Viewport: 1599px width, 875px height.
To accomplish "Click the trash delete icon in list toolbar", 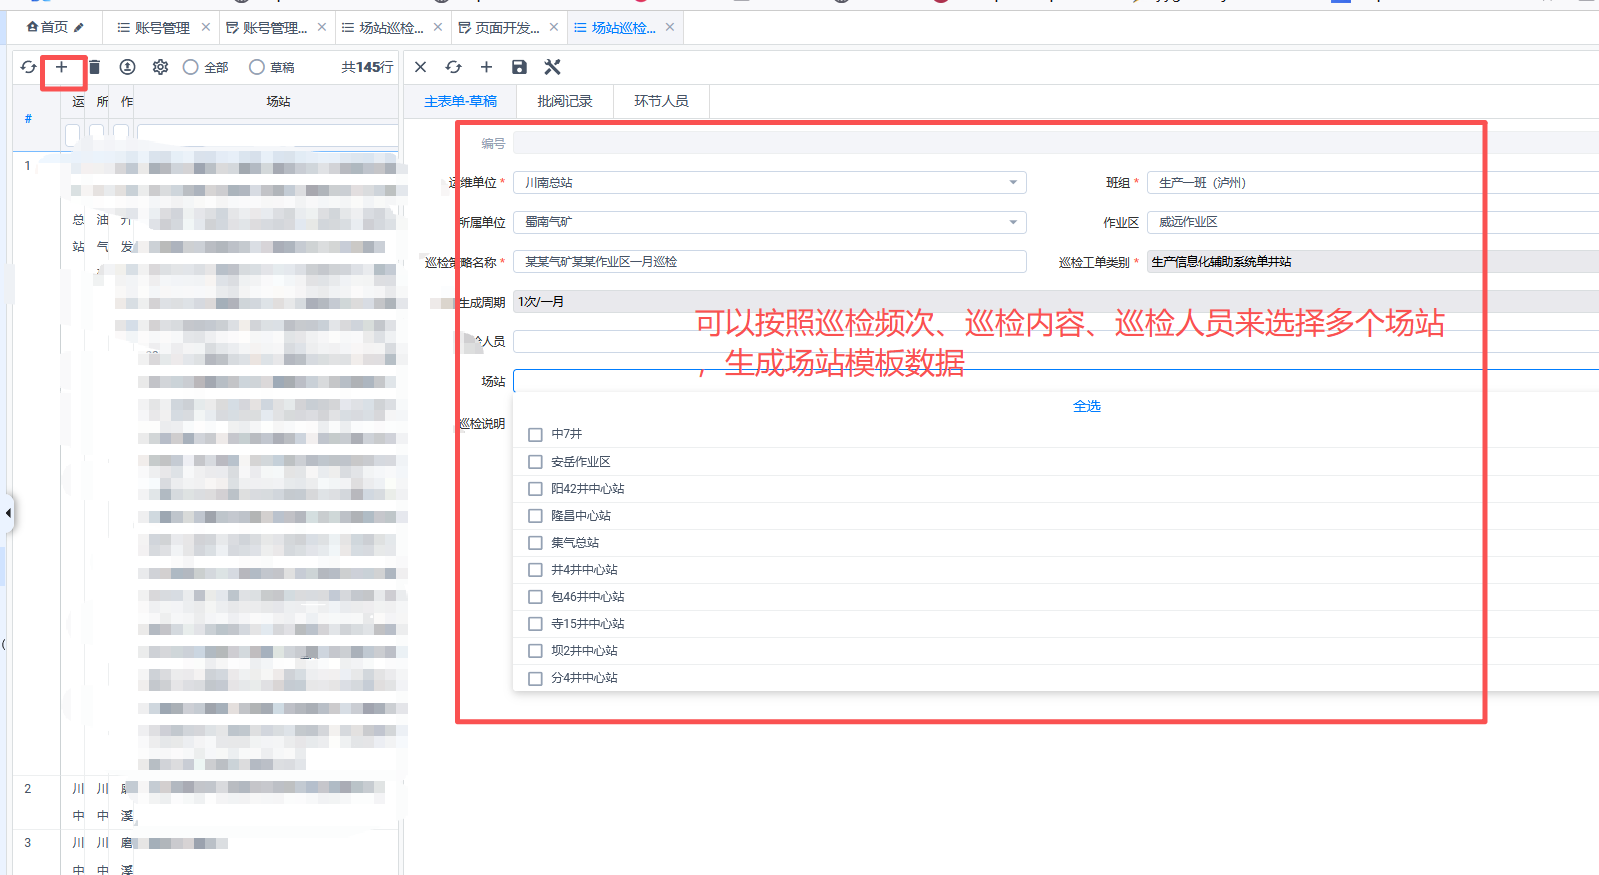I will click(95, 67).
